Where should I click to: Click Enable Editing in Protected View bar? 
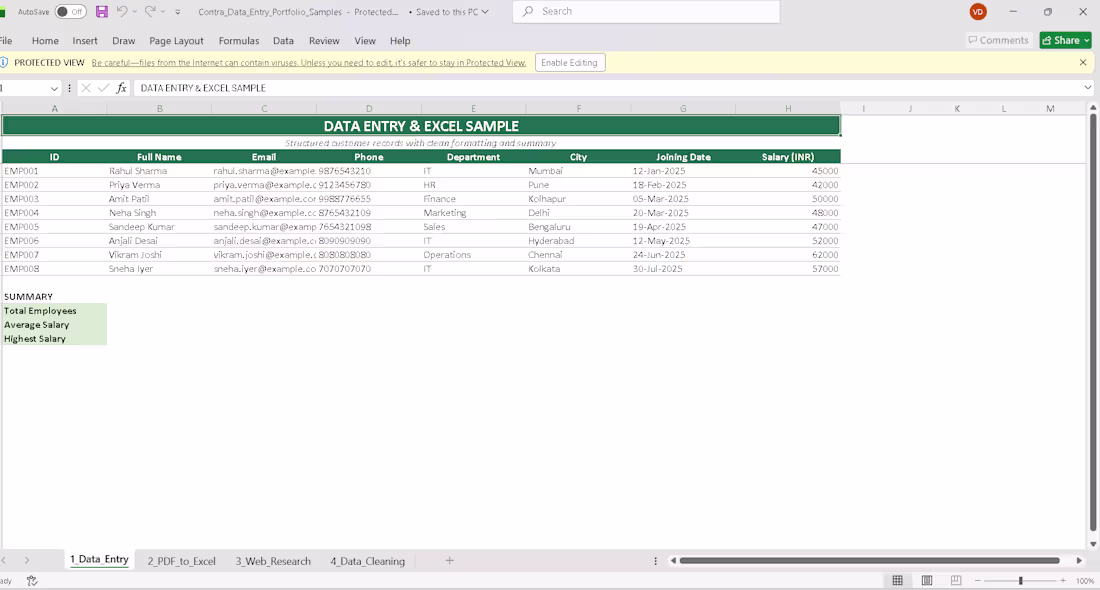click(570, 62)
